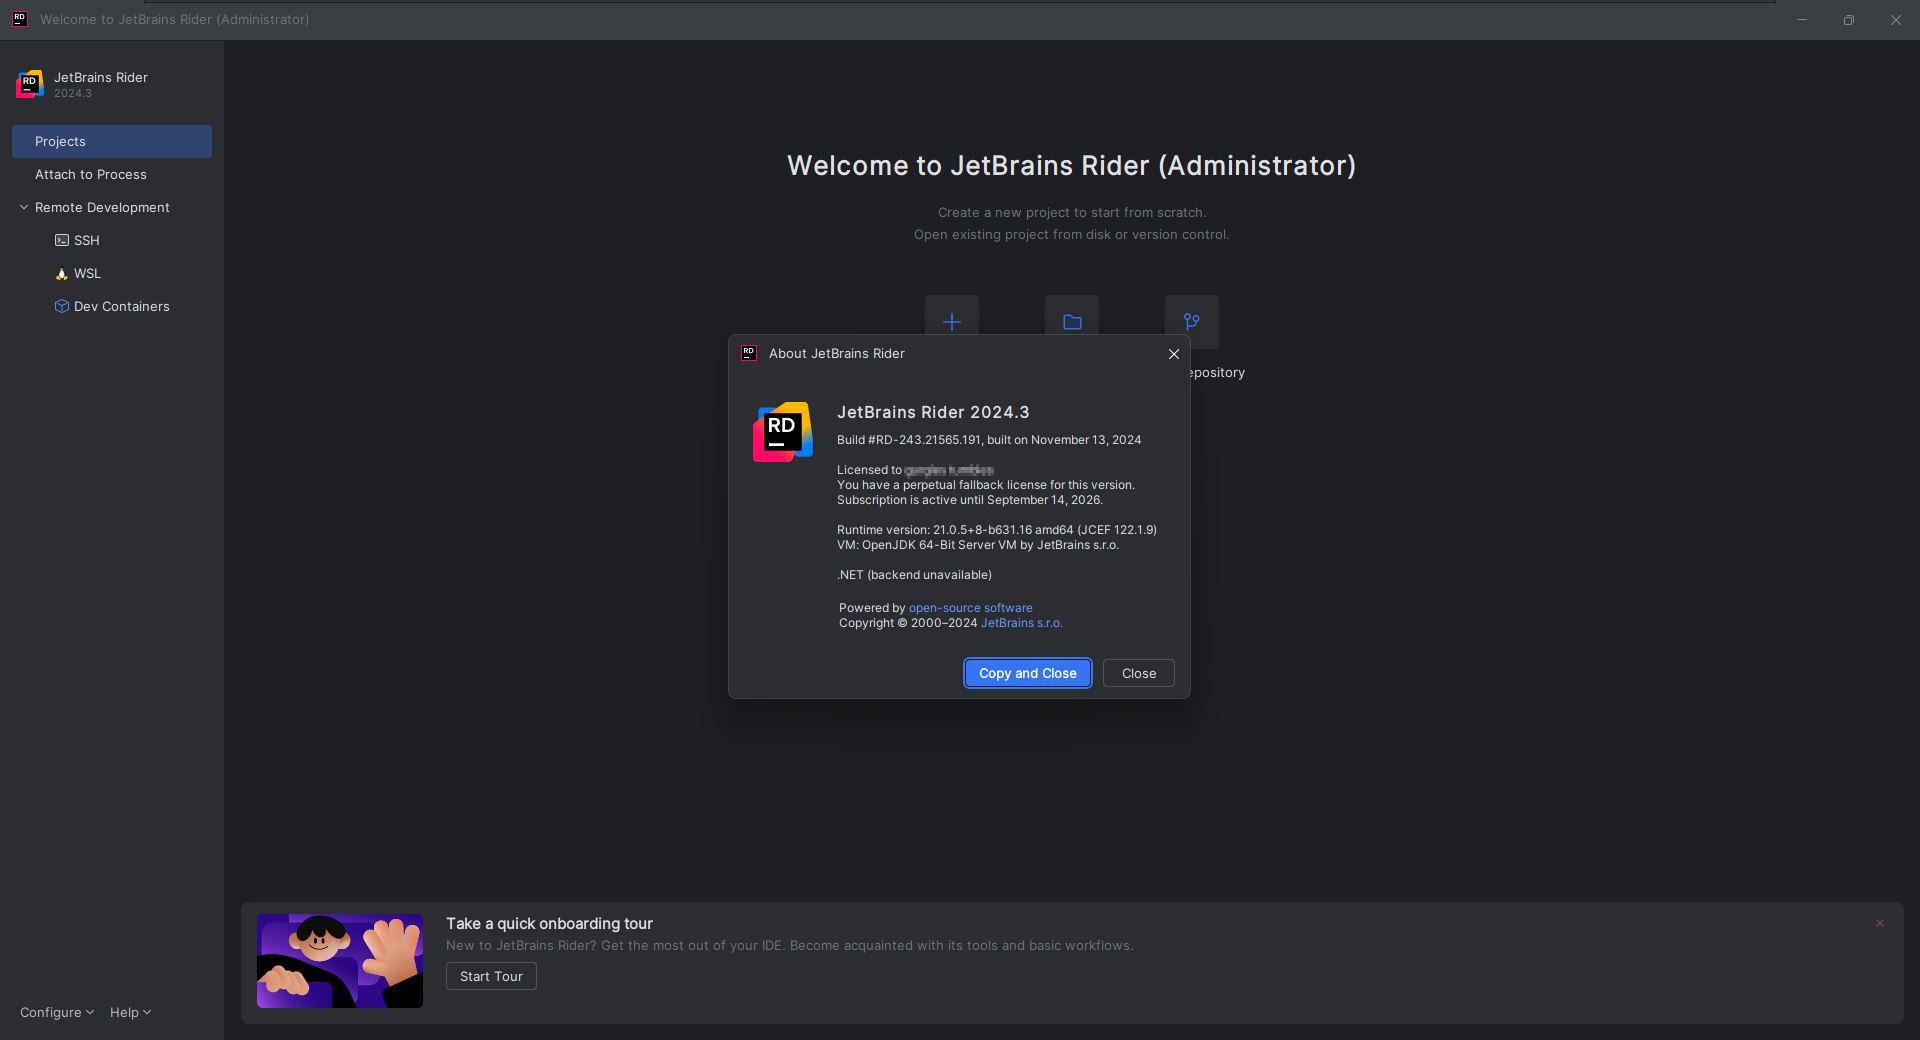Click the JetBrains Rider logo in sidebar
The width and height of the screenshot is (1920, 1040).
30,84
